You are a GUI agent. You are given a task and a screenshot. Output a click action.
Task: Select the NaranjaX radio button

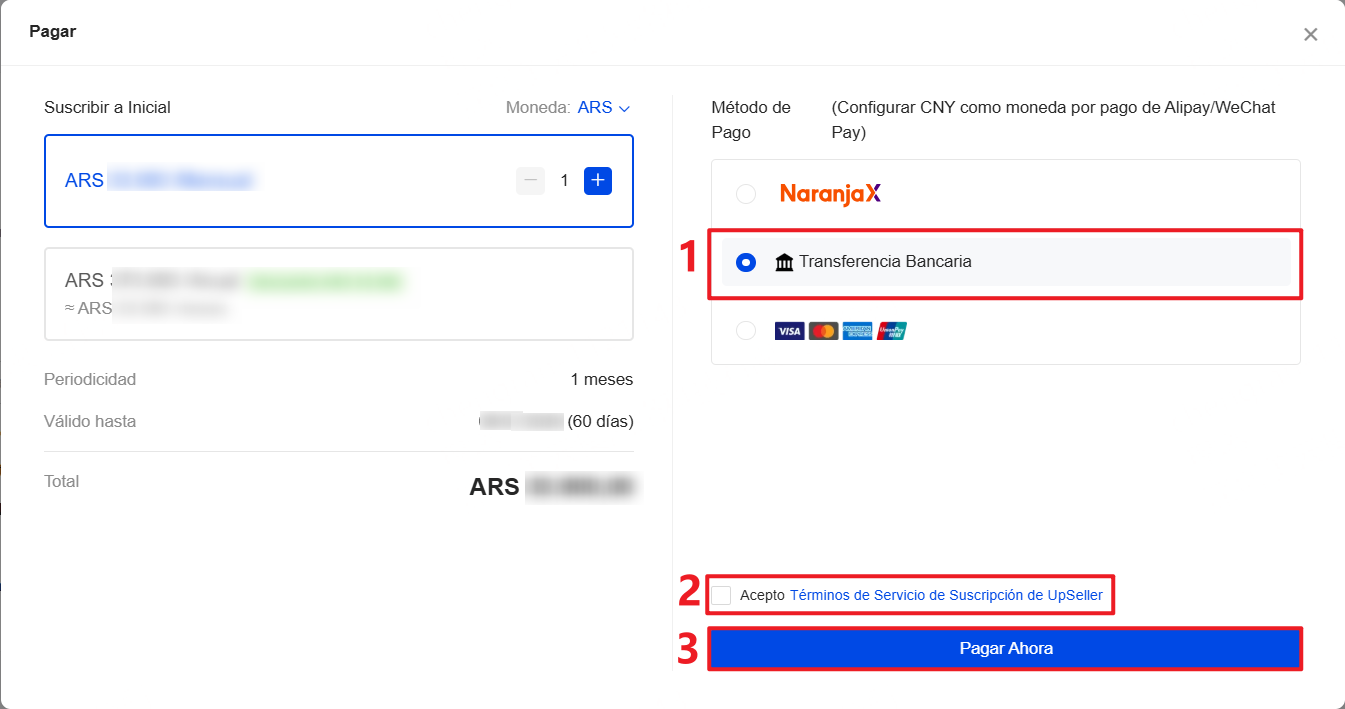click(746, 194)
